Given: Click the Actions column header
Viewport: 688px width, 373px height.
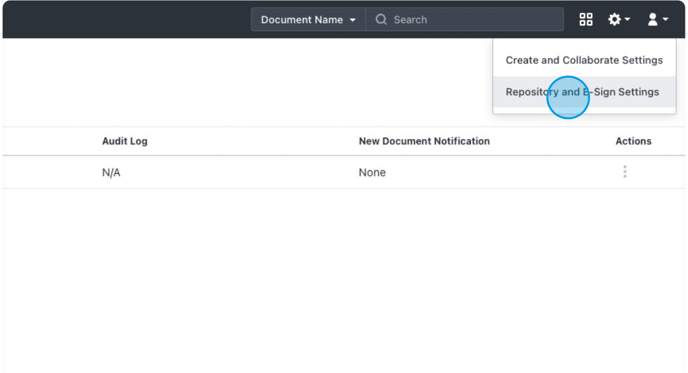Looking at the screenshot, I should point(633,141).
